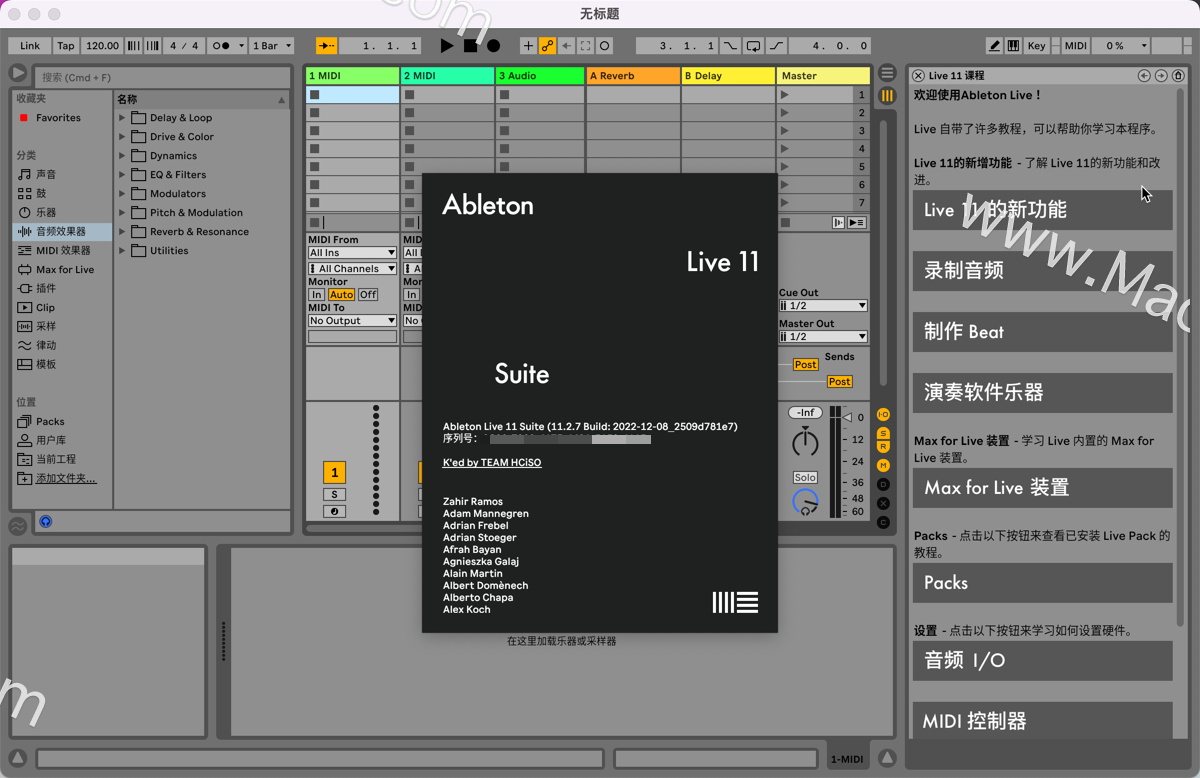
Task: Go back in the Live 11 lessons panel
Action: (x=1144, y=76)
